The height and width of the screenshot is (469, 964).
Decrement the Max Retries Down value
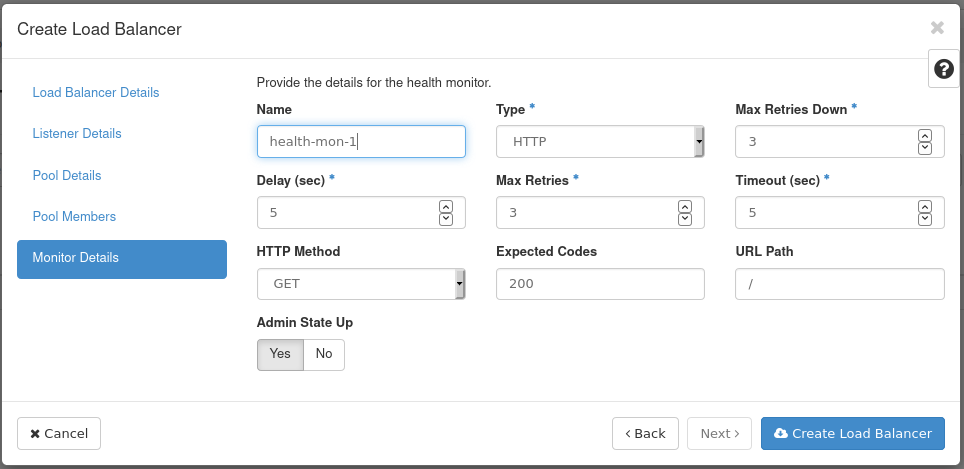tap(925, 148)
